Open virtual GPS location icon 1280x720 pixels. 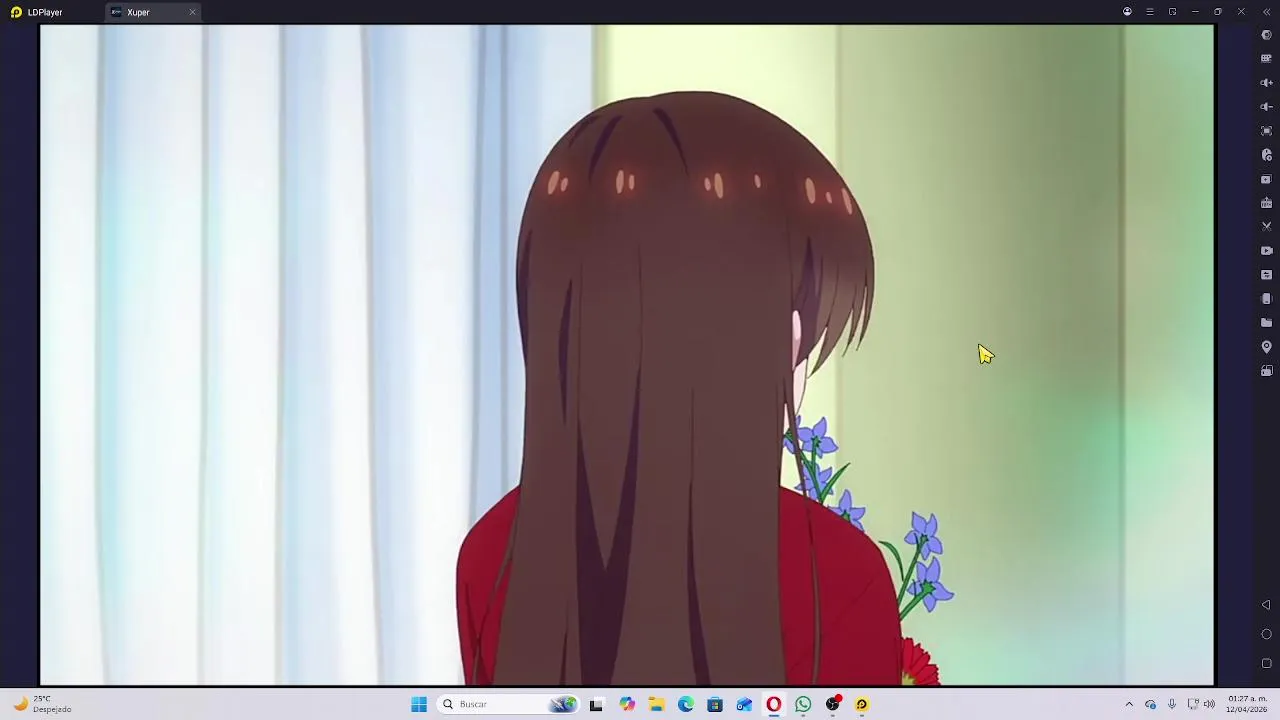(1266, 347)
